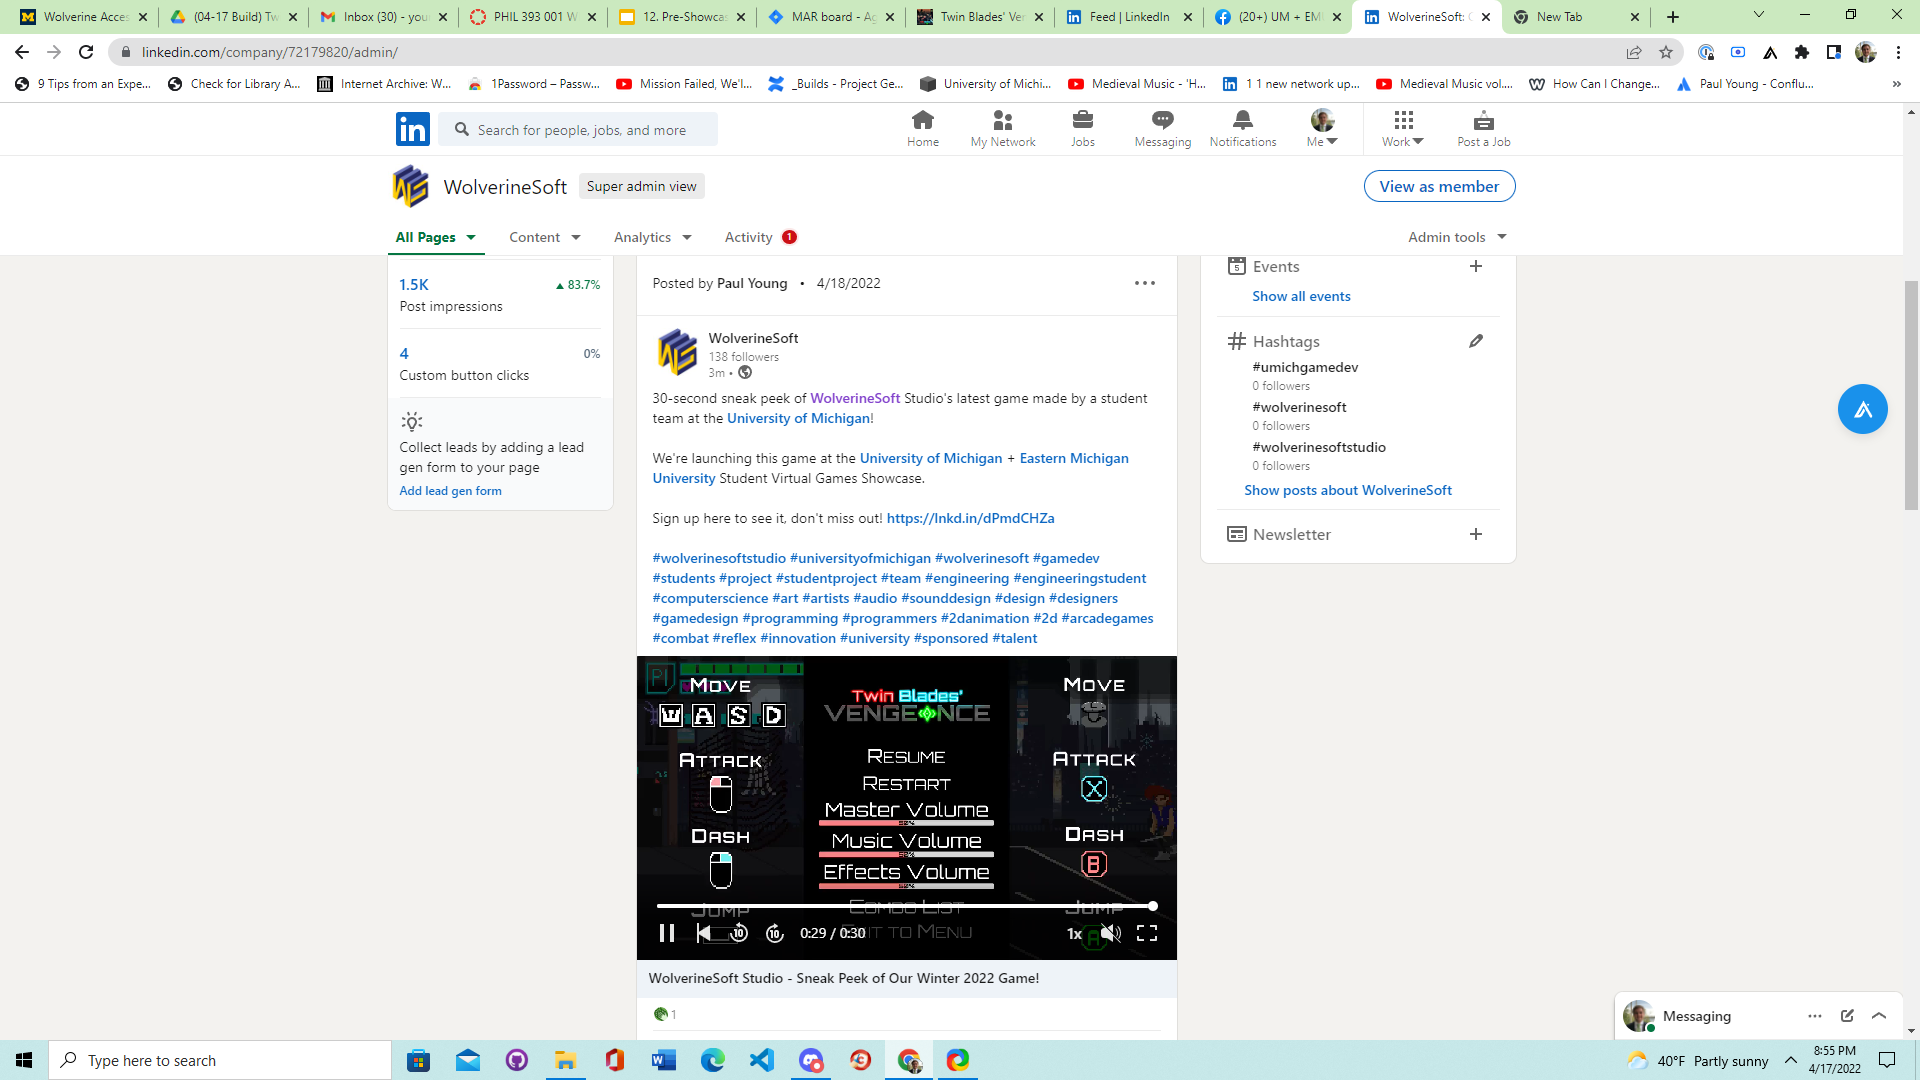Add a newsletter with plus icon
1920x1080 pixels.
tap(1475, 534)
